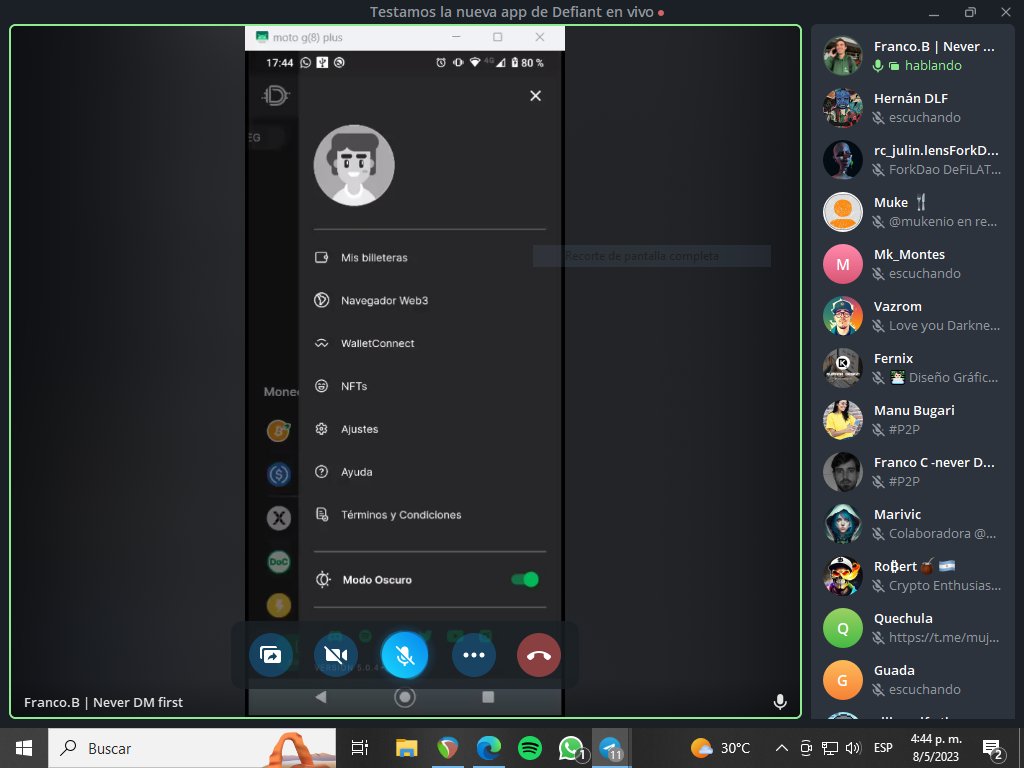Click Quechula's green Q avatar
This screenshot has height=768, width=1024.
[842, 628]
